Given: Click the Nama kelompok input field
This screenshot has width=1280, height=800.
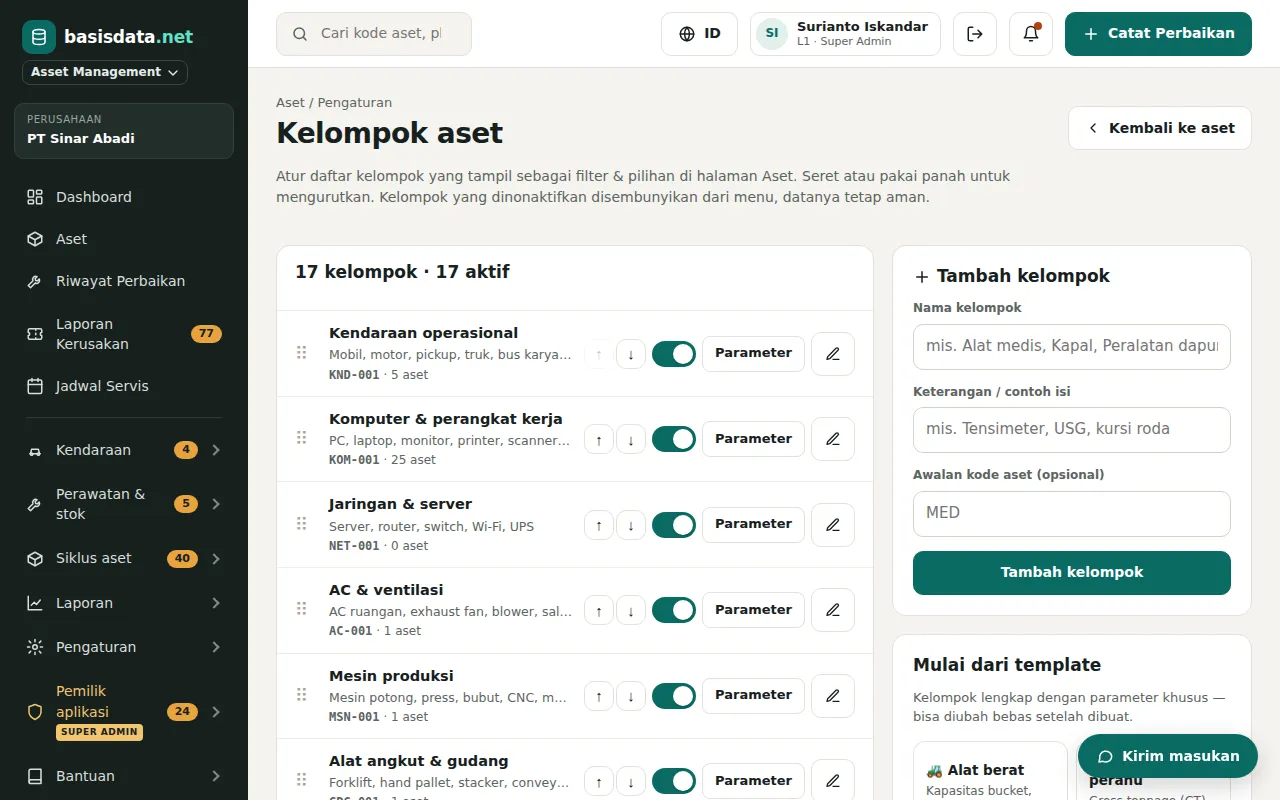Looking at the screenshot, I should 1072,346.
